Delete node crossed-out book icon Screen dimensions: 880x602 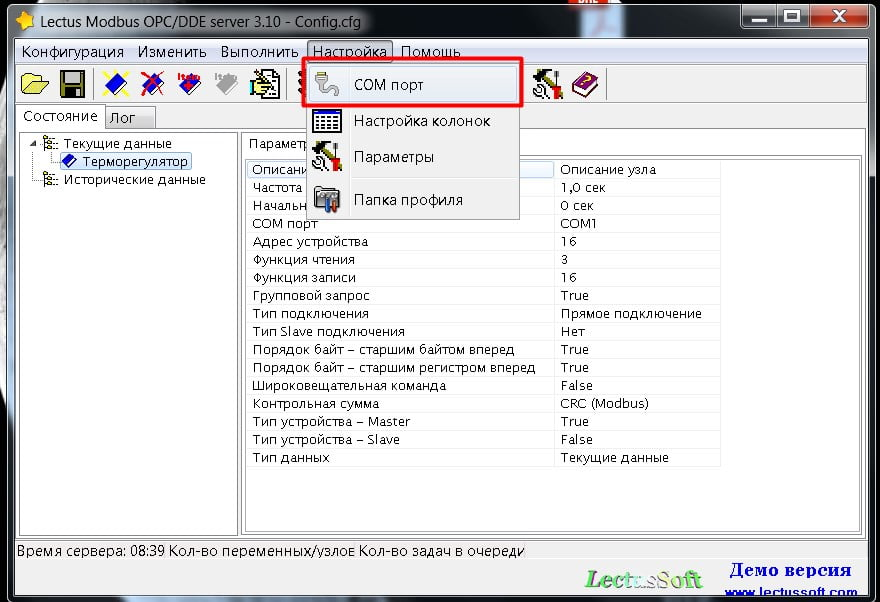point(152,84)
